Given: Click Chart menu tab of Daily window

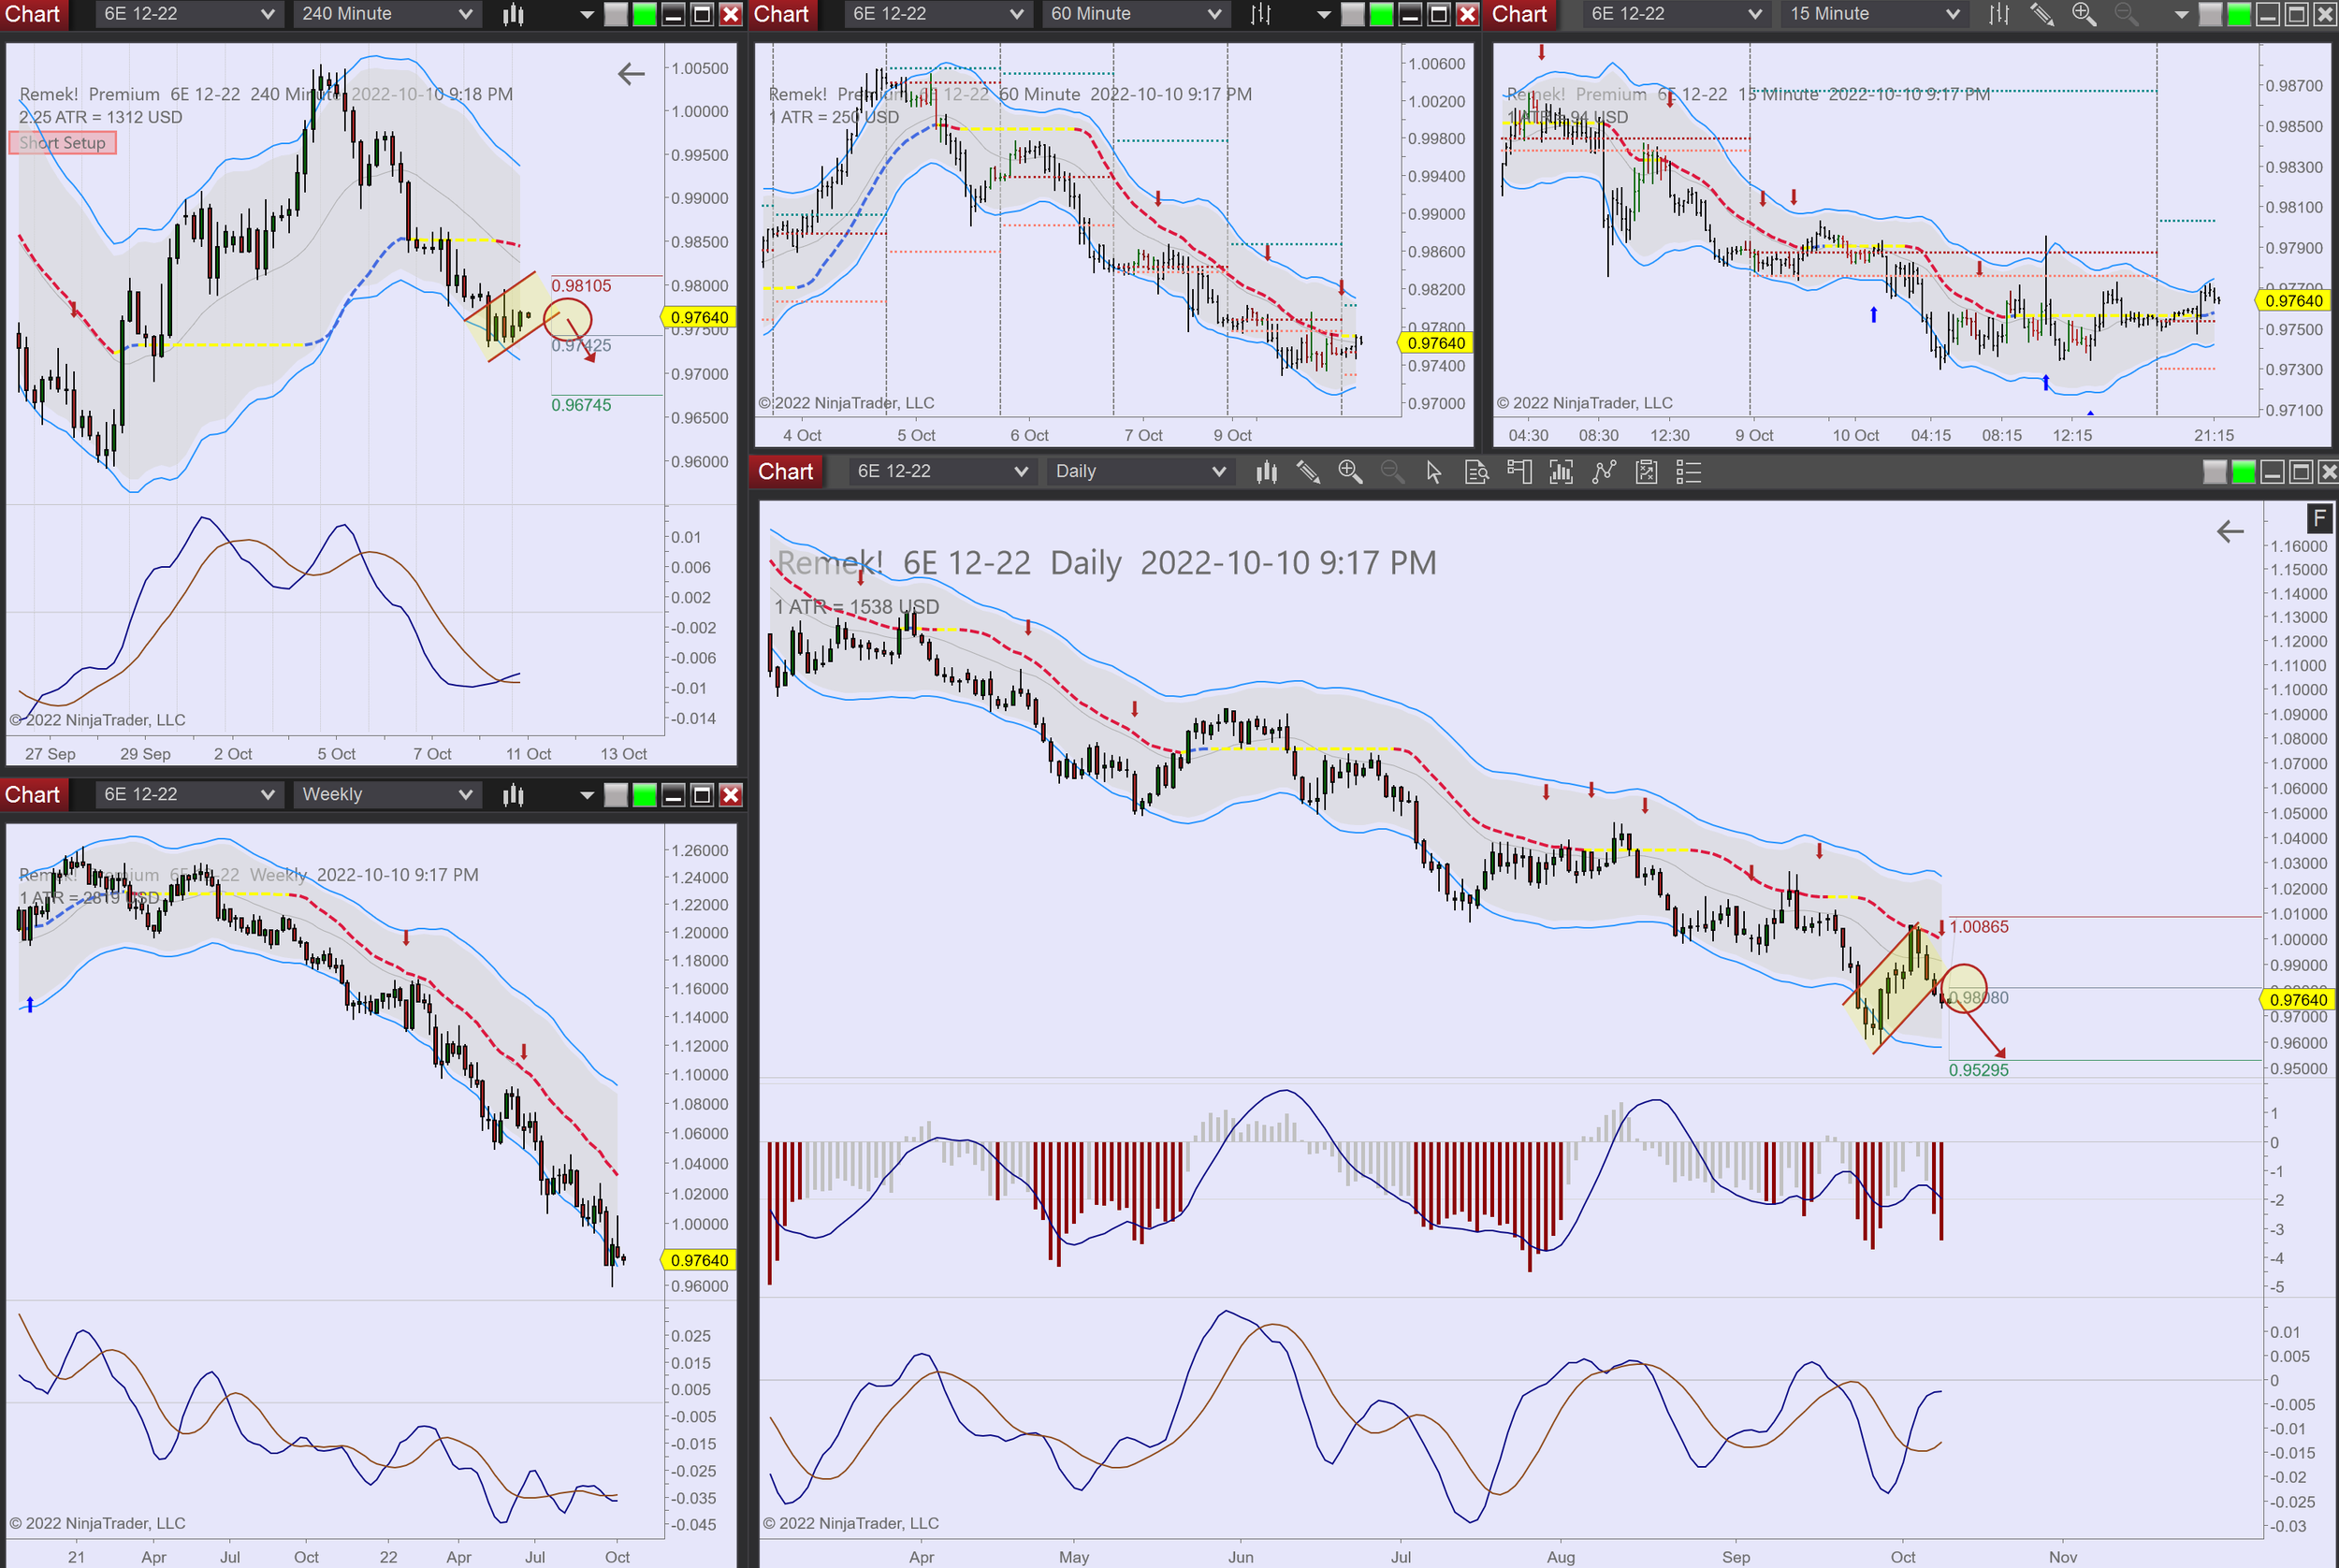Looking at the screenshot, I should (x=785, y=472).
